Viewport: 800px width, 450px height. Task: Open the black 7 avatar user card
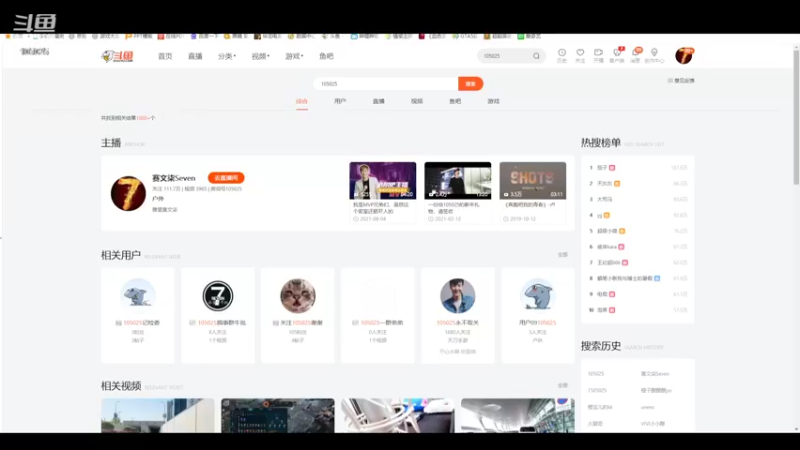coord(218,295)
